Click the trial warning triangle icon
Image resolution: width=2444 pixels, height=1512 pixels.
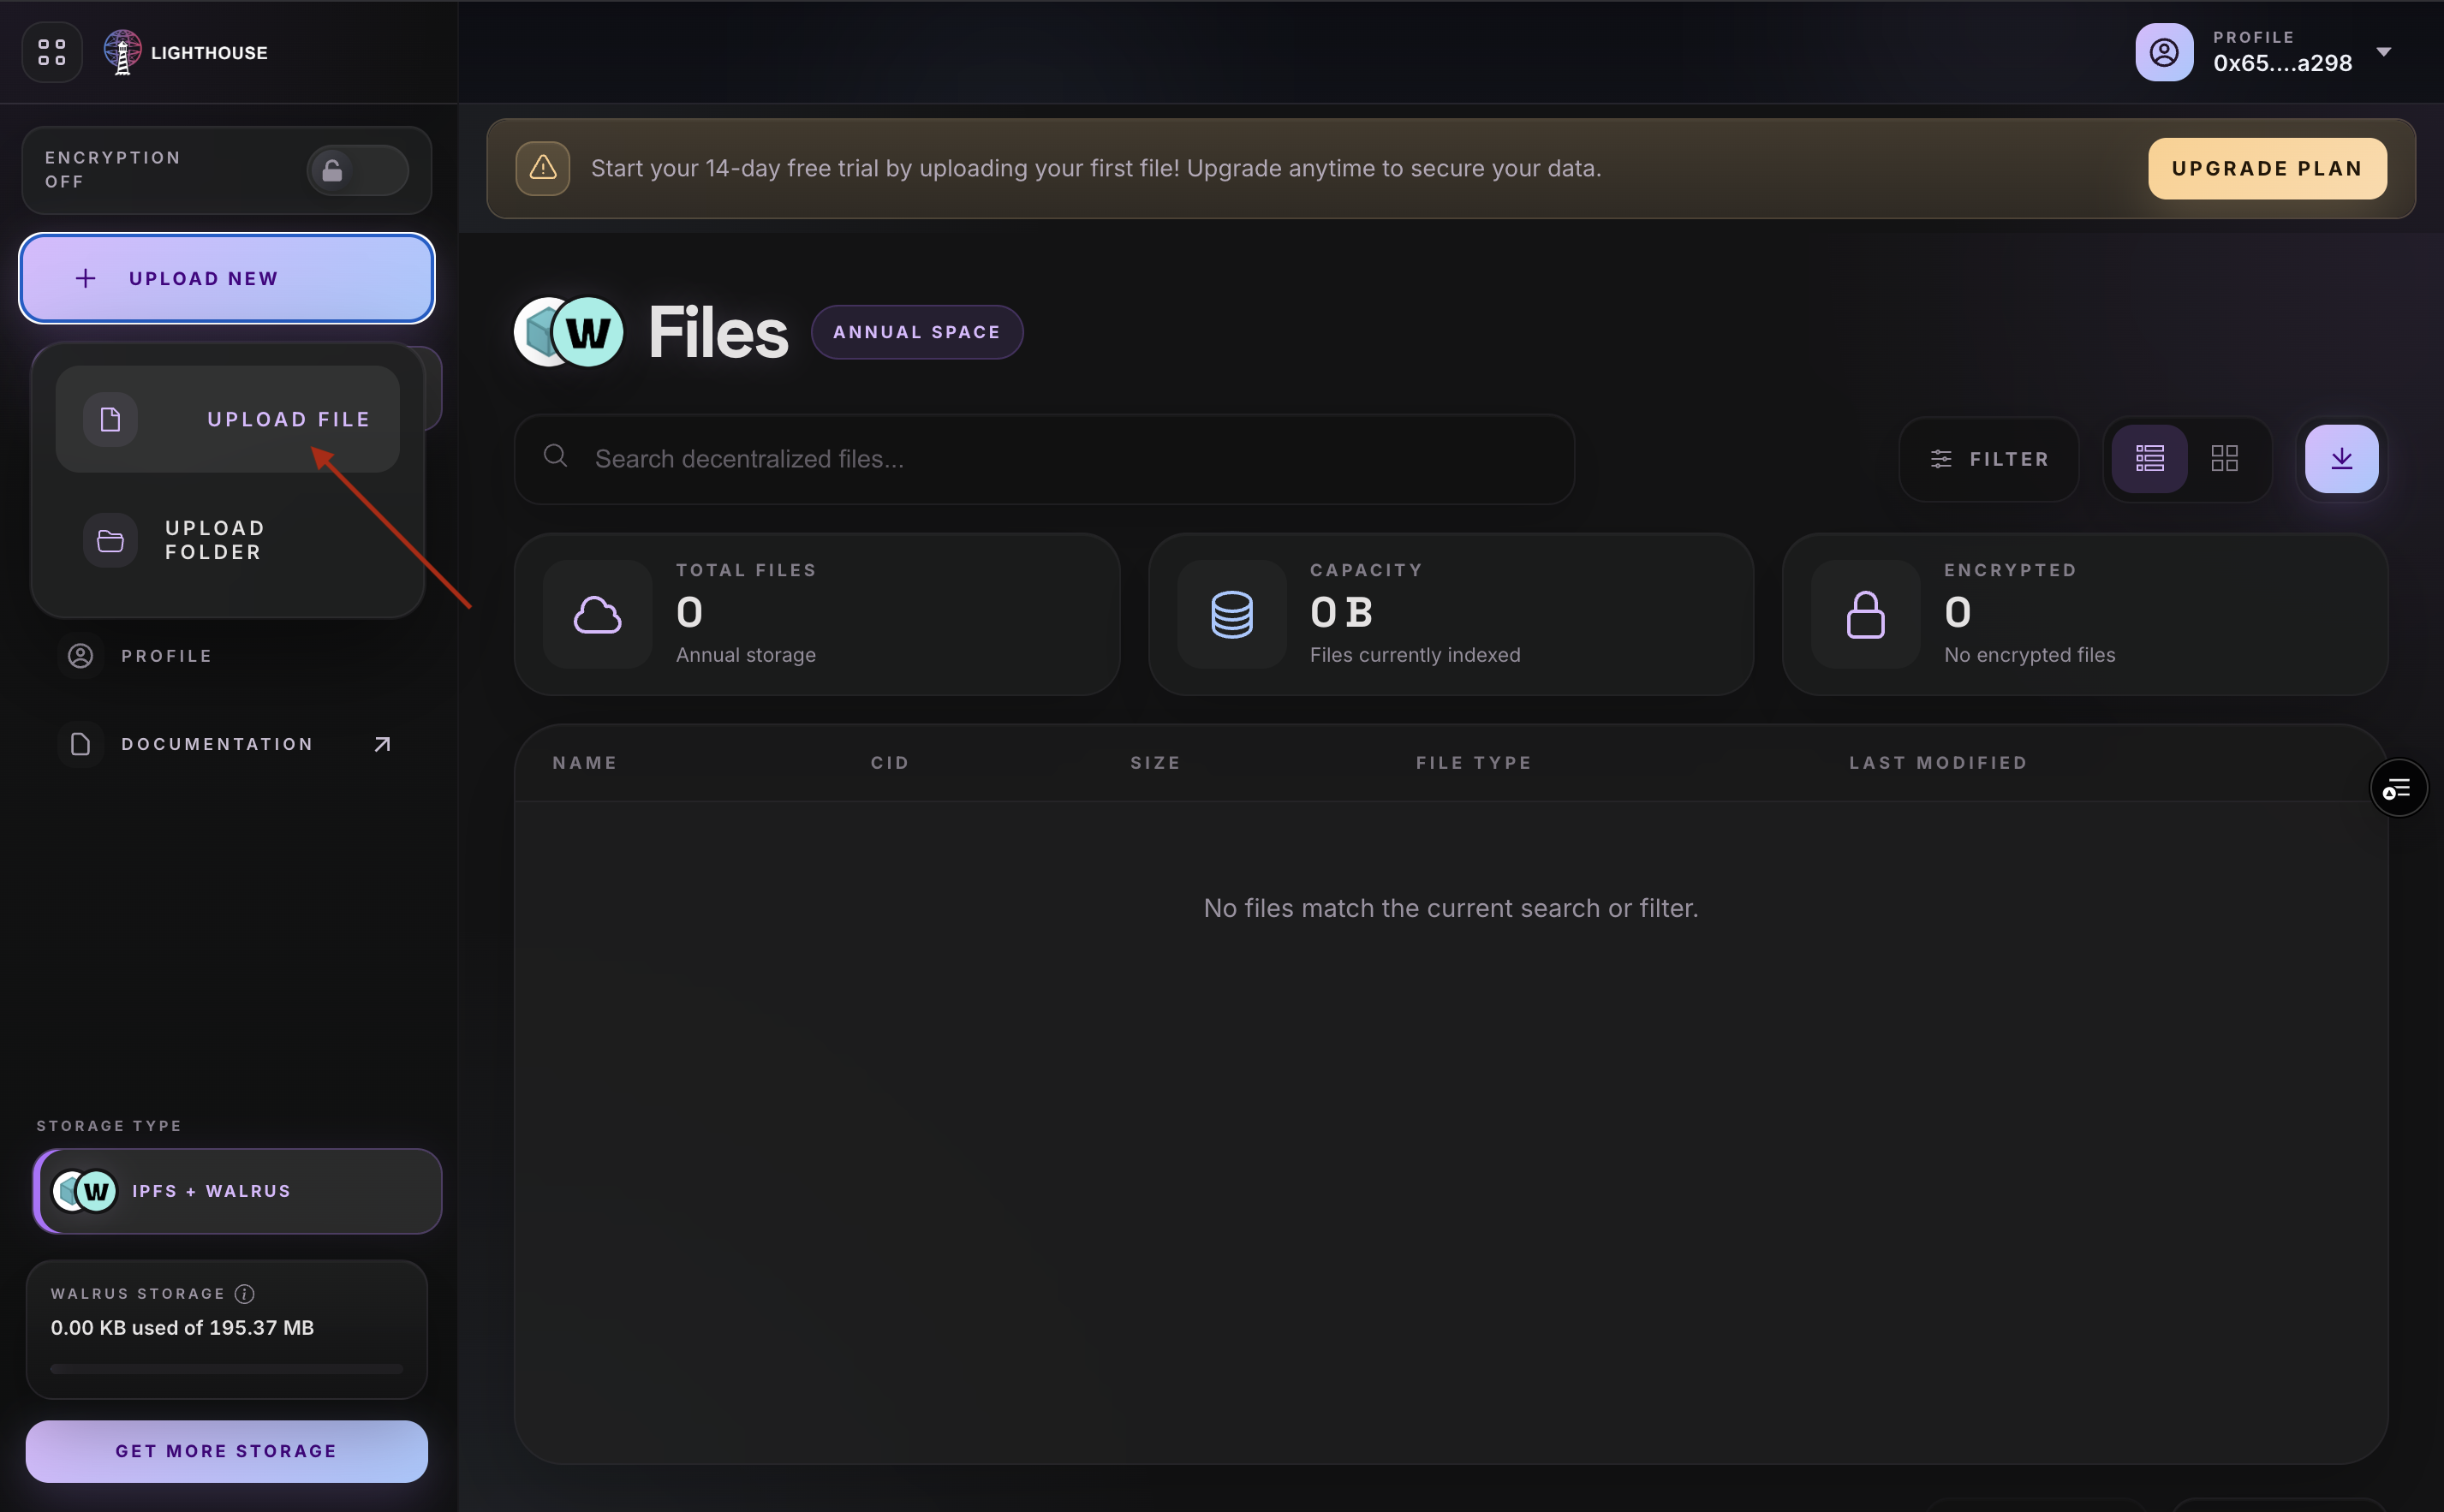543,169
